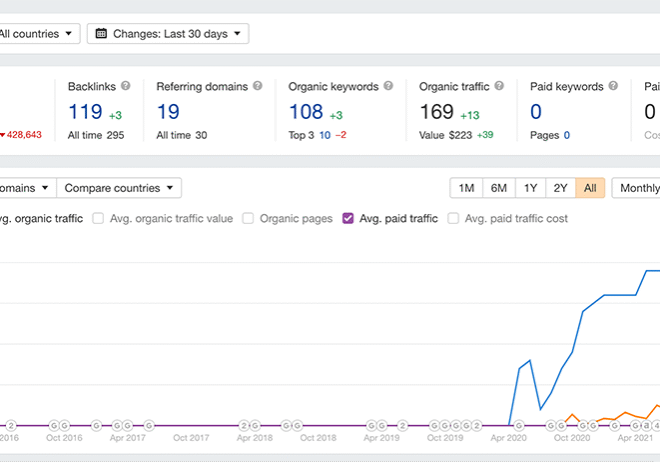This screenshot has width=660, height=462.
Task: Switch chart range to 6M
Action: pos(498,188)
